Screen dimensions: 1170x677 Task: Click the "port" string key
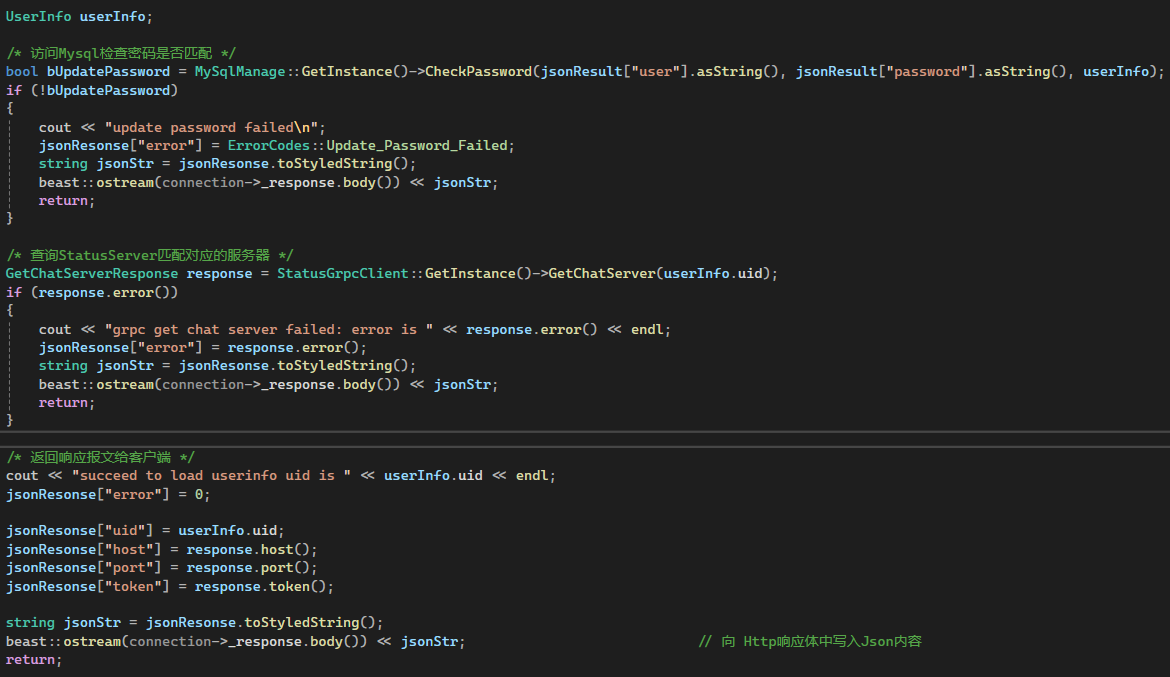[x=129, y=568]
